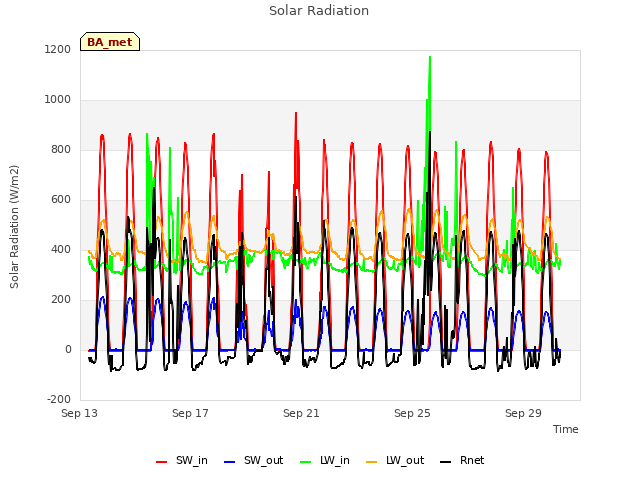This screenshot has width=640, height=480.
Task: Click the orange LW_out legend swatch
Action: coord(372,462)
